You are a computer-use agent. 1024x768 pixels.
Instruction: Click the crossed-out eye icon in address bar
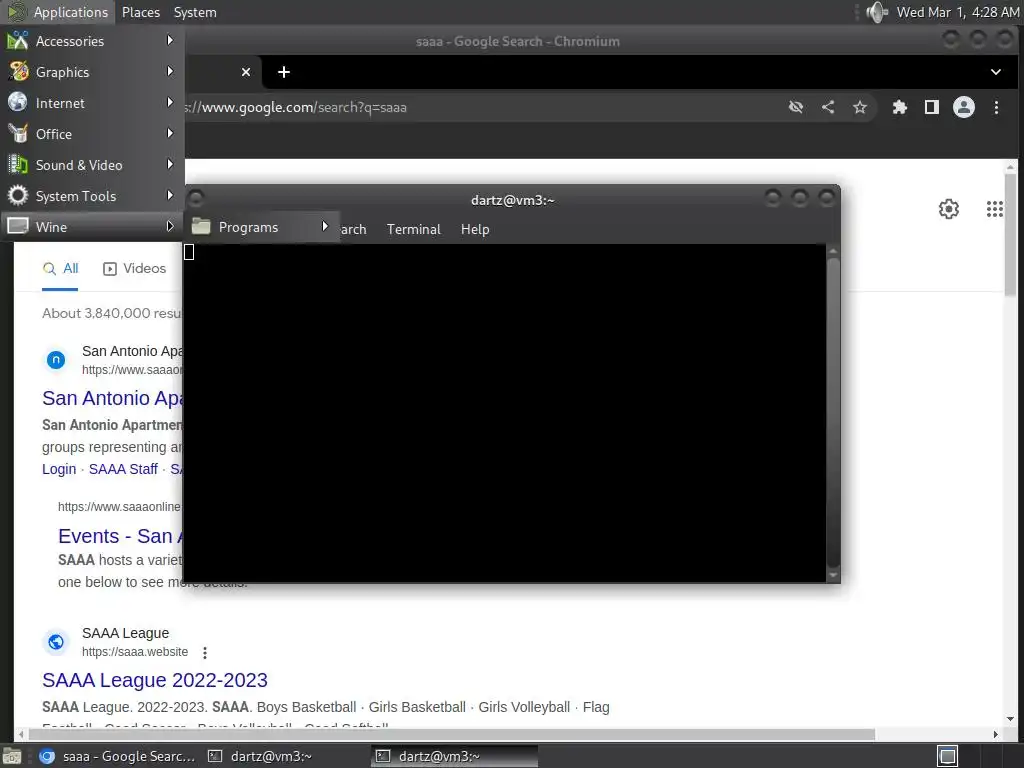pos(795,107)
